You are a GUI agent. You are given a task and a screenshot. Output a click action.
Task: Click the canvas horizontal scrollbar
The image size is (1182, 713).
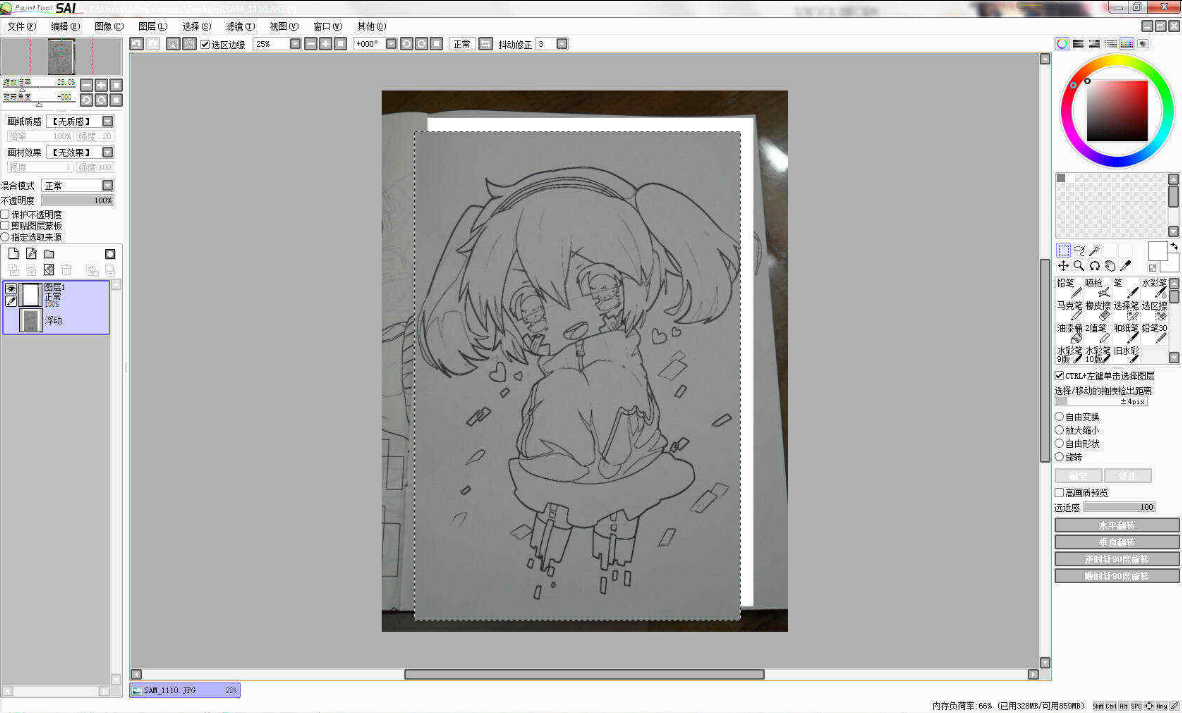coord(586,674)
